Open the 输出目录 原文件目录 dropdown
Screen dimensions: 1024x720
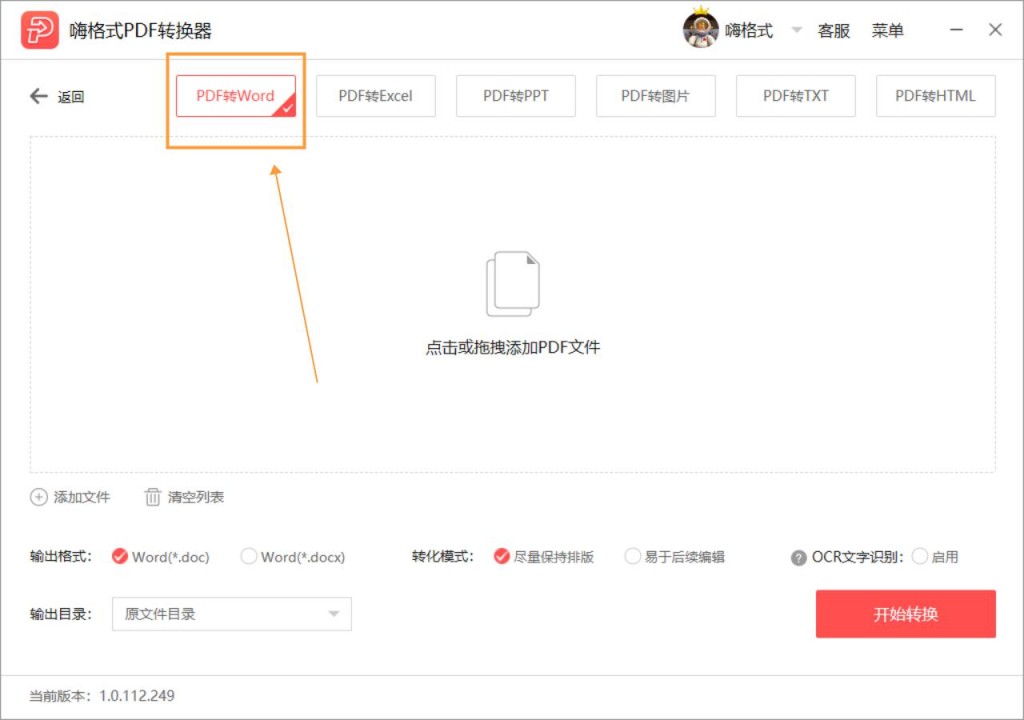click(x=232, y=614)
